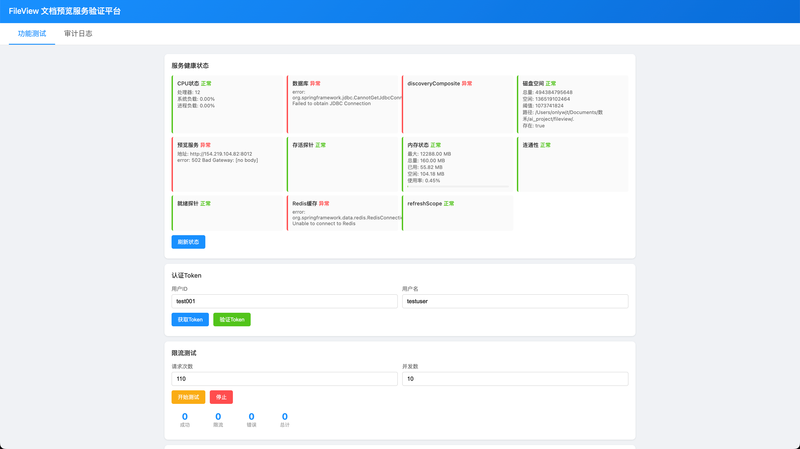Click the 连通性 status card

click(572, 164)
